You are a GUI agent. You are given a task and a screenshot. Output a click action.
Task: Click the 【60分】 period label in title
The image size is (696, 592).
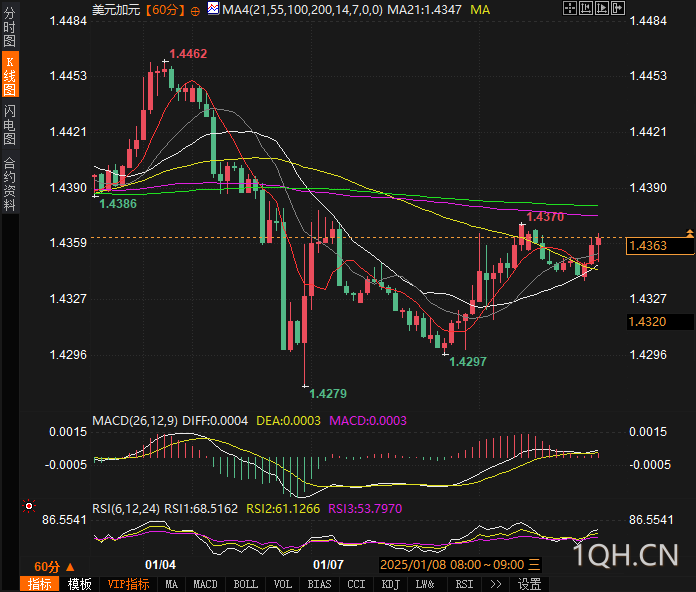(x=165, y=9)
